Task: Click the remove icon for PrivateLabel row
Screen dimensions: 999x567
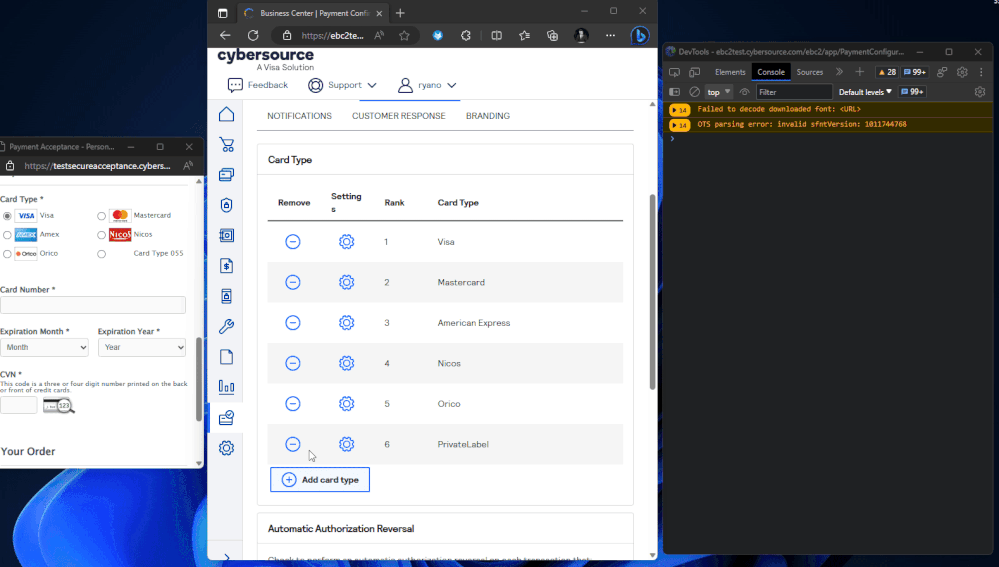Action: pos(293,444)
